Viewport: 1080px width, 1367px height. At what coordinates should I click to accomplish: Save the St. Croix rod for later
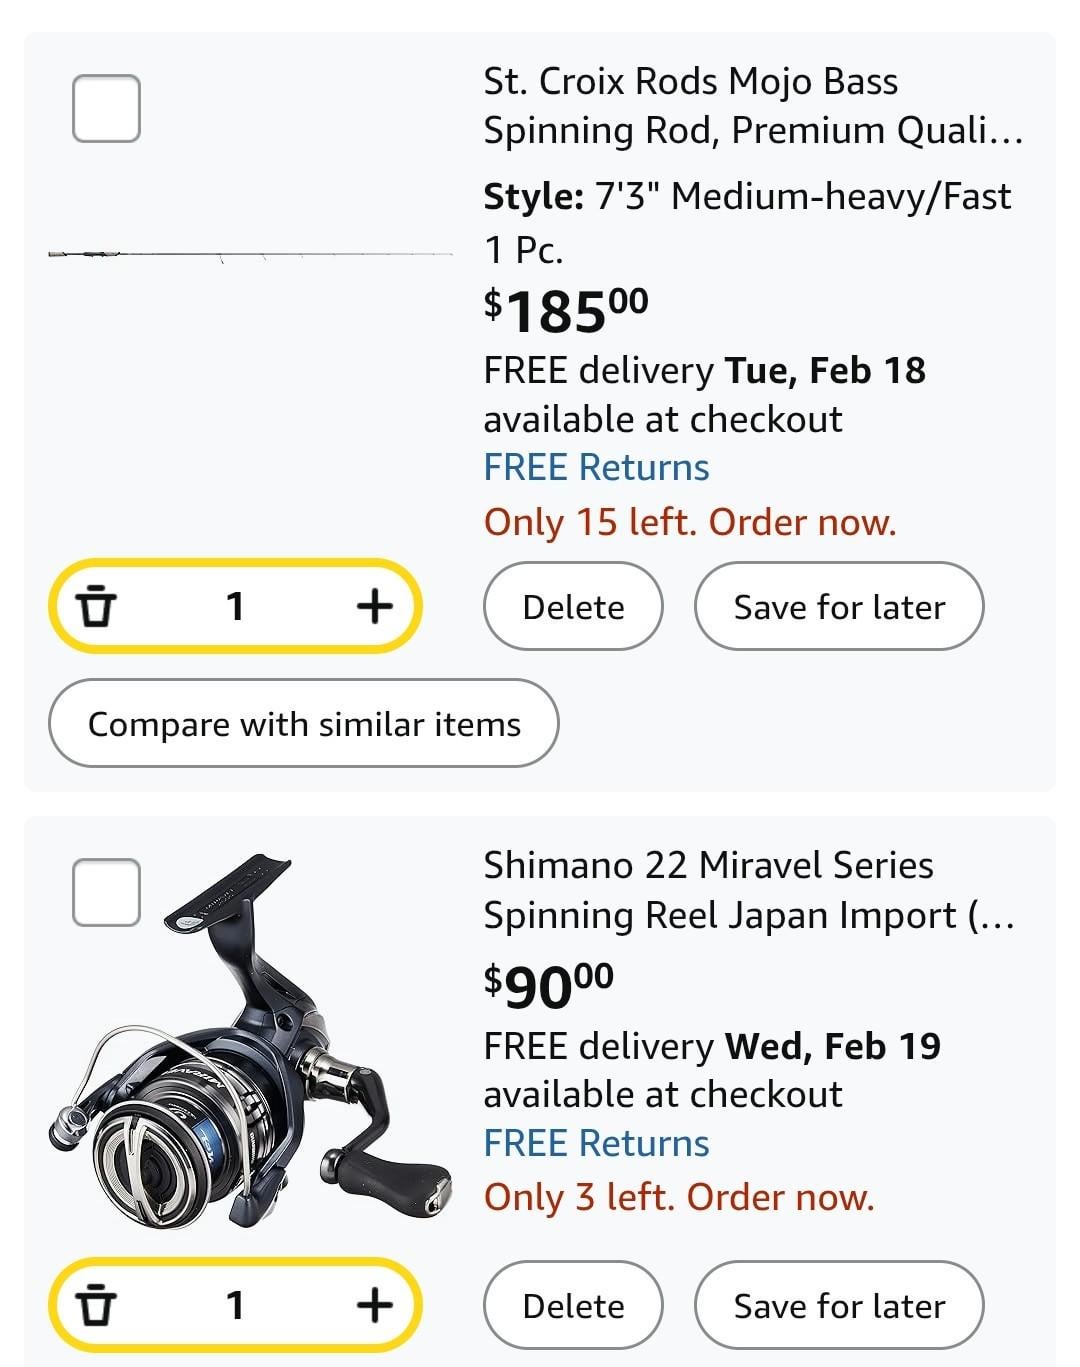pyautogui.click(x=838, y=607)
